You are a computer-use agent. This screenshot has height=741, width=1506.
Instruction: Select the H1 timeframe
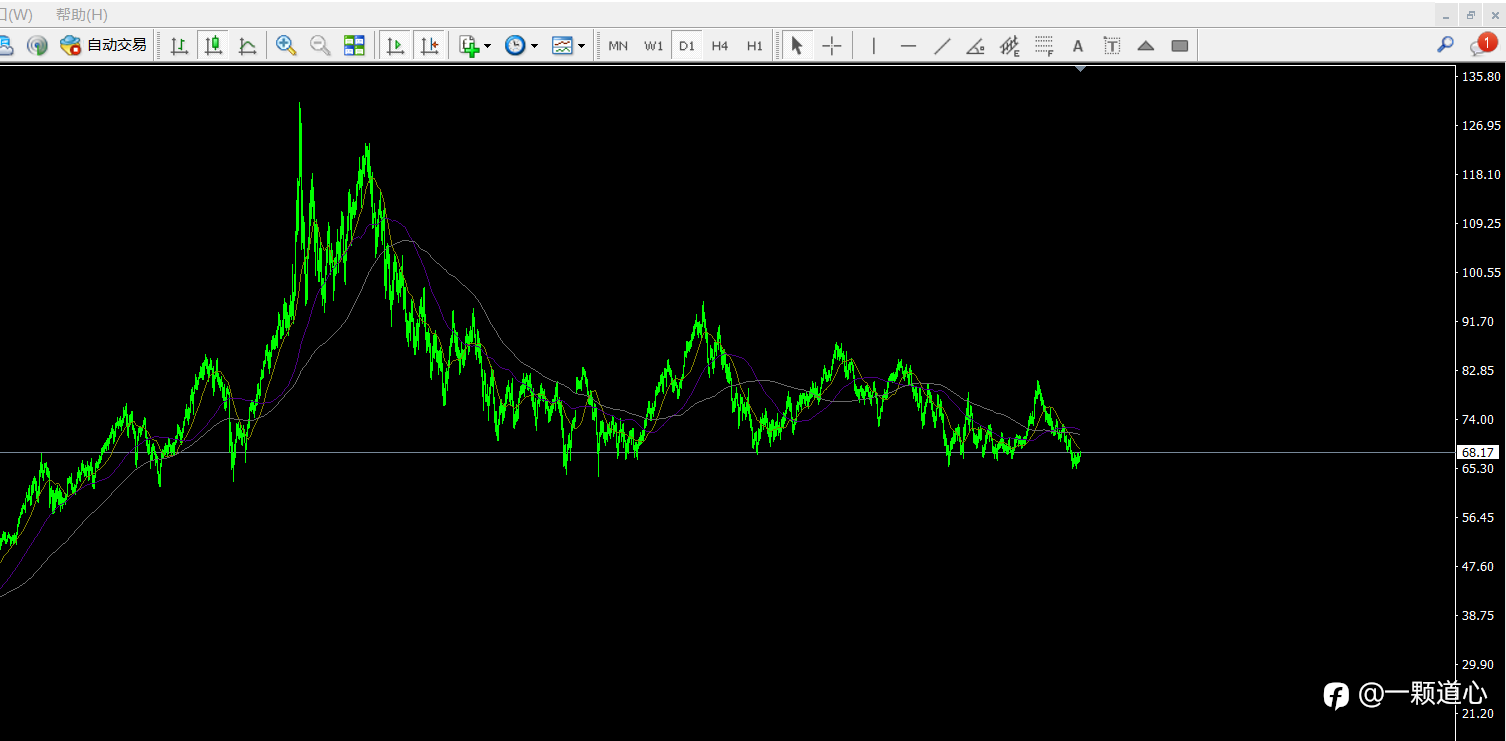click(754, 46)
